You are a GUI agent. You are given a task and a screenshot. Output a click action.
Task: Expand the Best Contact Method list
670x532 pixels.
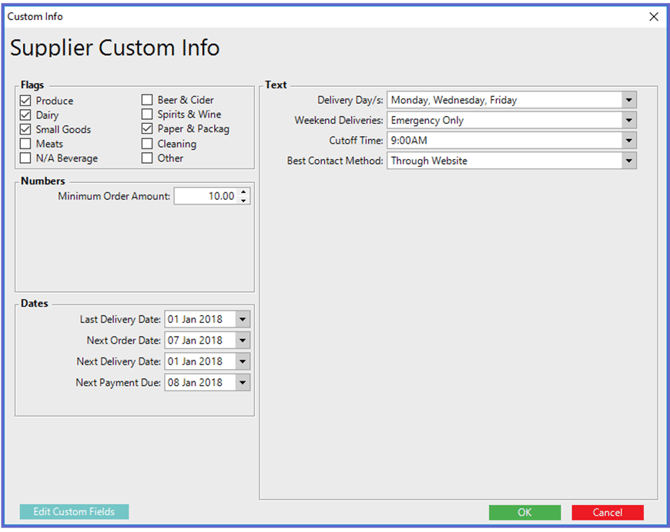click(x=628, y=161)
